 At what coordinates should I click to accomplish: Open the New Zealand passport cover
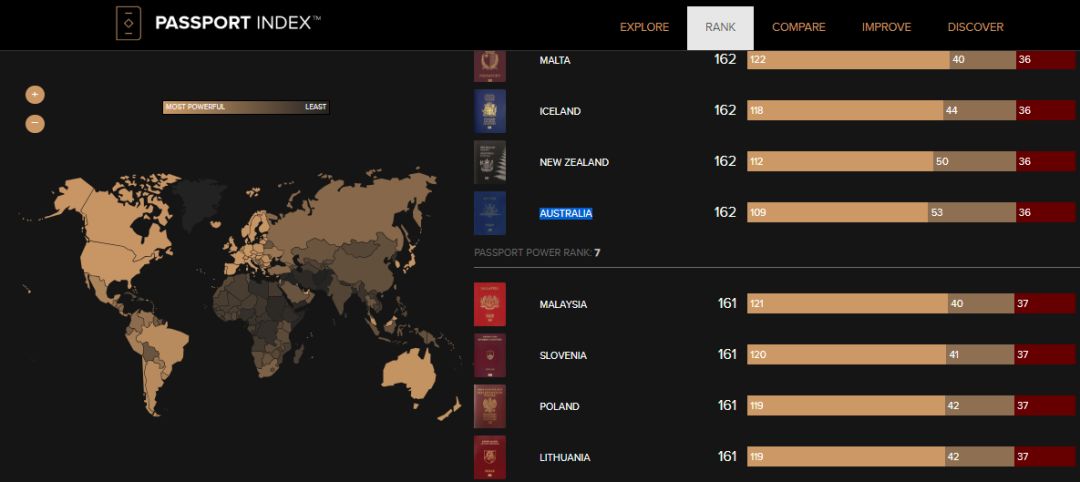tap(490, 162)
